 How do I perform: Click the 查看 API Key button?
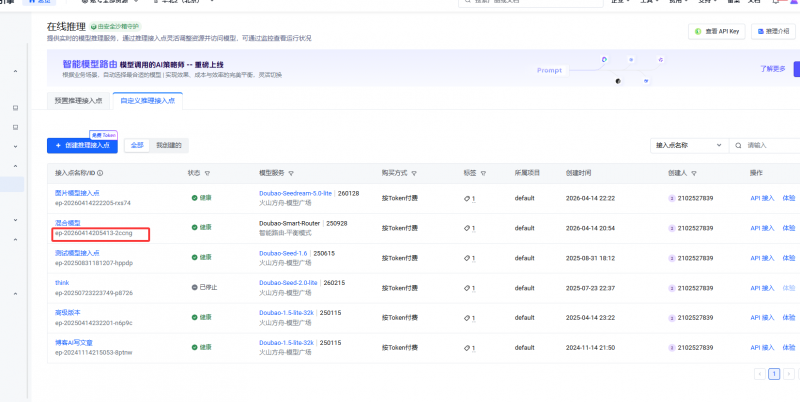(x=716, y=32)
